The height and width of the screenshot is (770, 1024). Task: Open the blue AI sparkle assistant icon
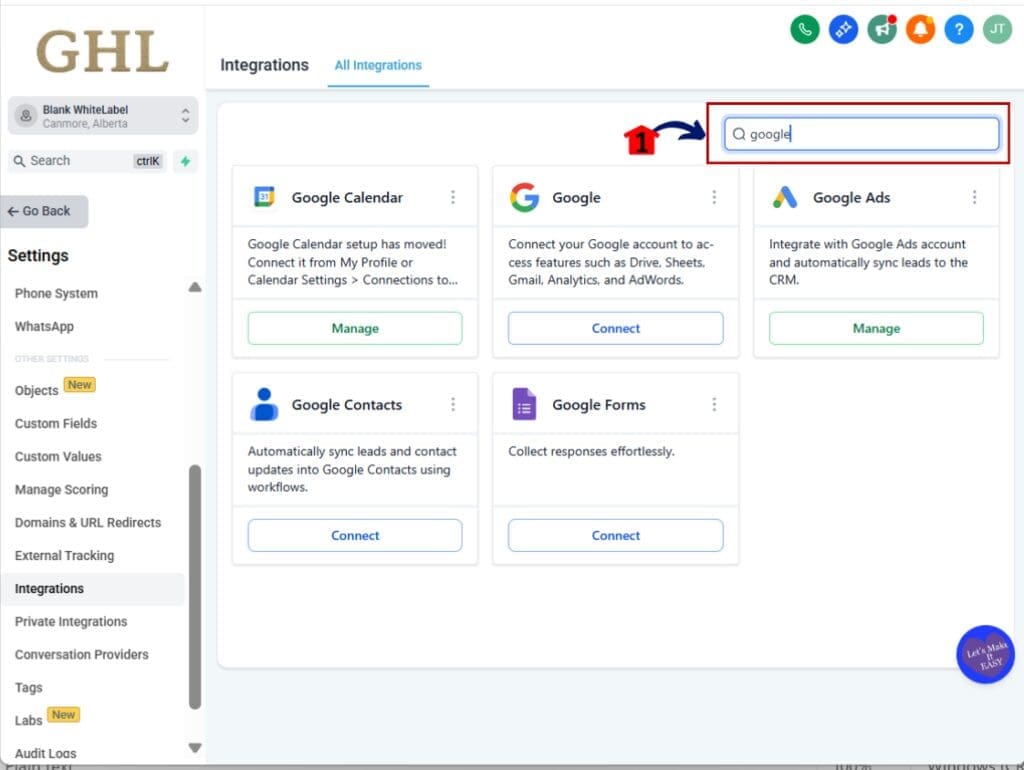coord(843,29)
